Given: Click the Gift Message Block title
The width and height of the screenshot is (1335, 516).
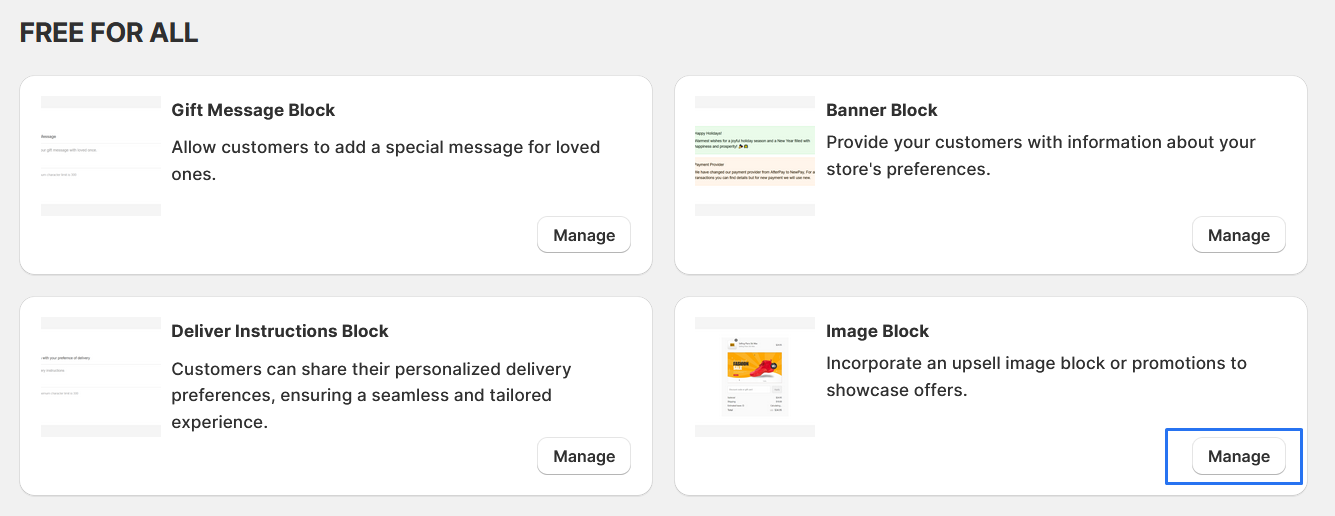Looking at the screenshot, I should [x=253, y=110].
